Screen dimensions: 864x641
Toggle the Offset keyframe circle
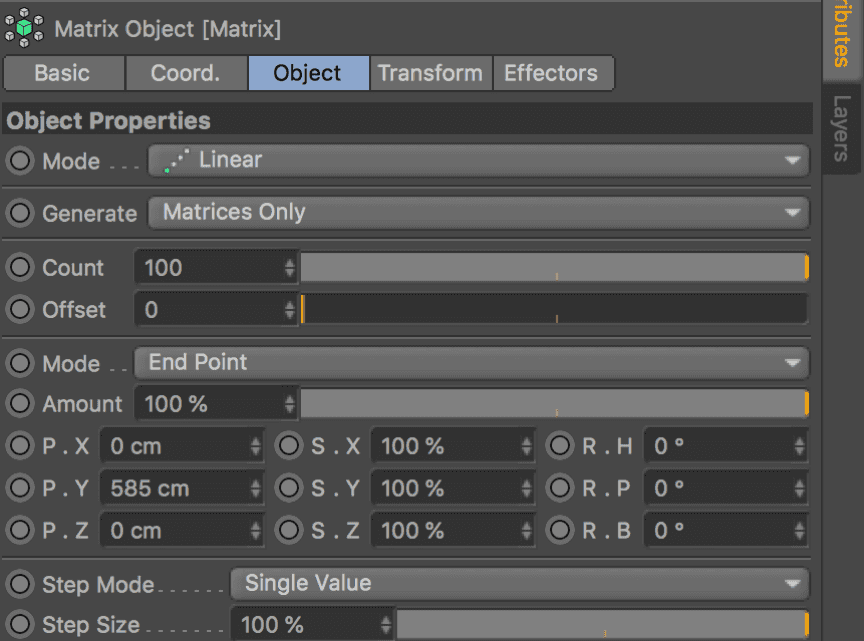click(x=20, y=310)
